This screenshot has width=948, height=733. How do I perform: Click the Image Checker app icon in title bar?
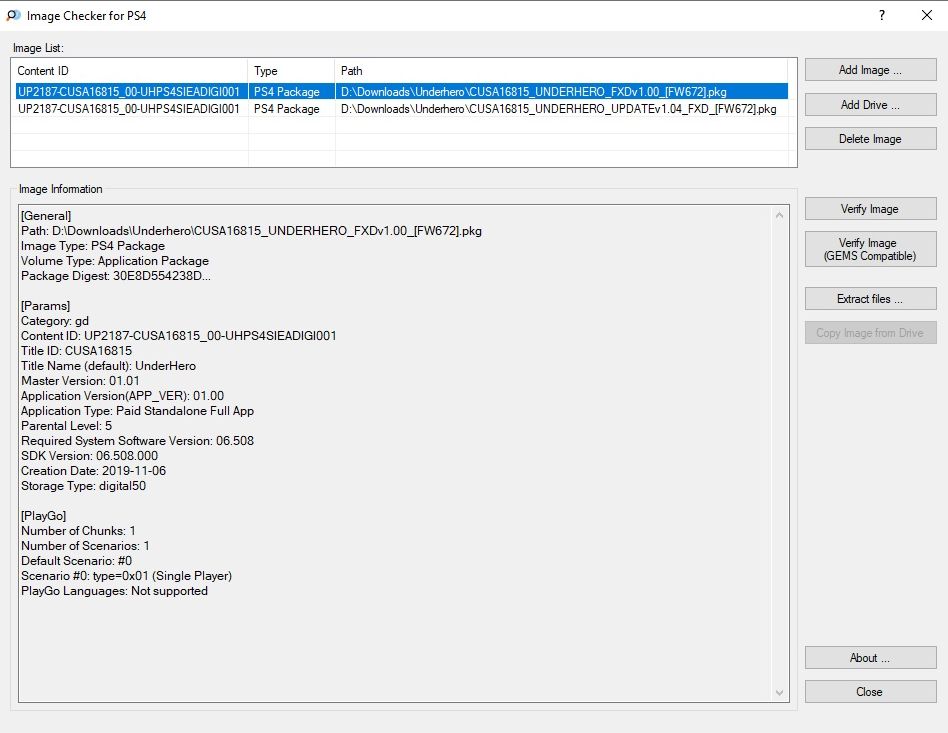12,16
